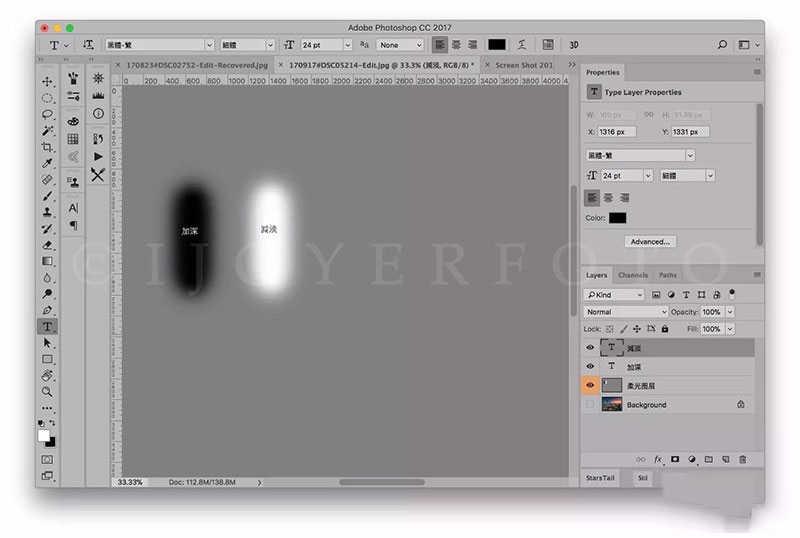This screenshot has width=800, height=538.
Task: Add layer style fx icon
Action: pos(658,459)
